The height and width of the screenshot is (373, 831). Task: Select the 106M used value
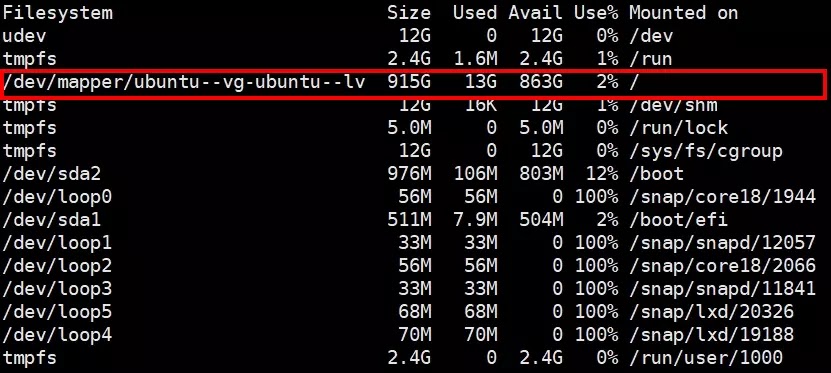pos(475,174)
